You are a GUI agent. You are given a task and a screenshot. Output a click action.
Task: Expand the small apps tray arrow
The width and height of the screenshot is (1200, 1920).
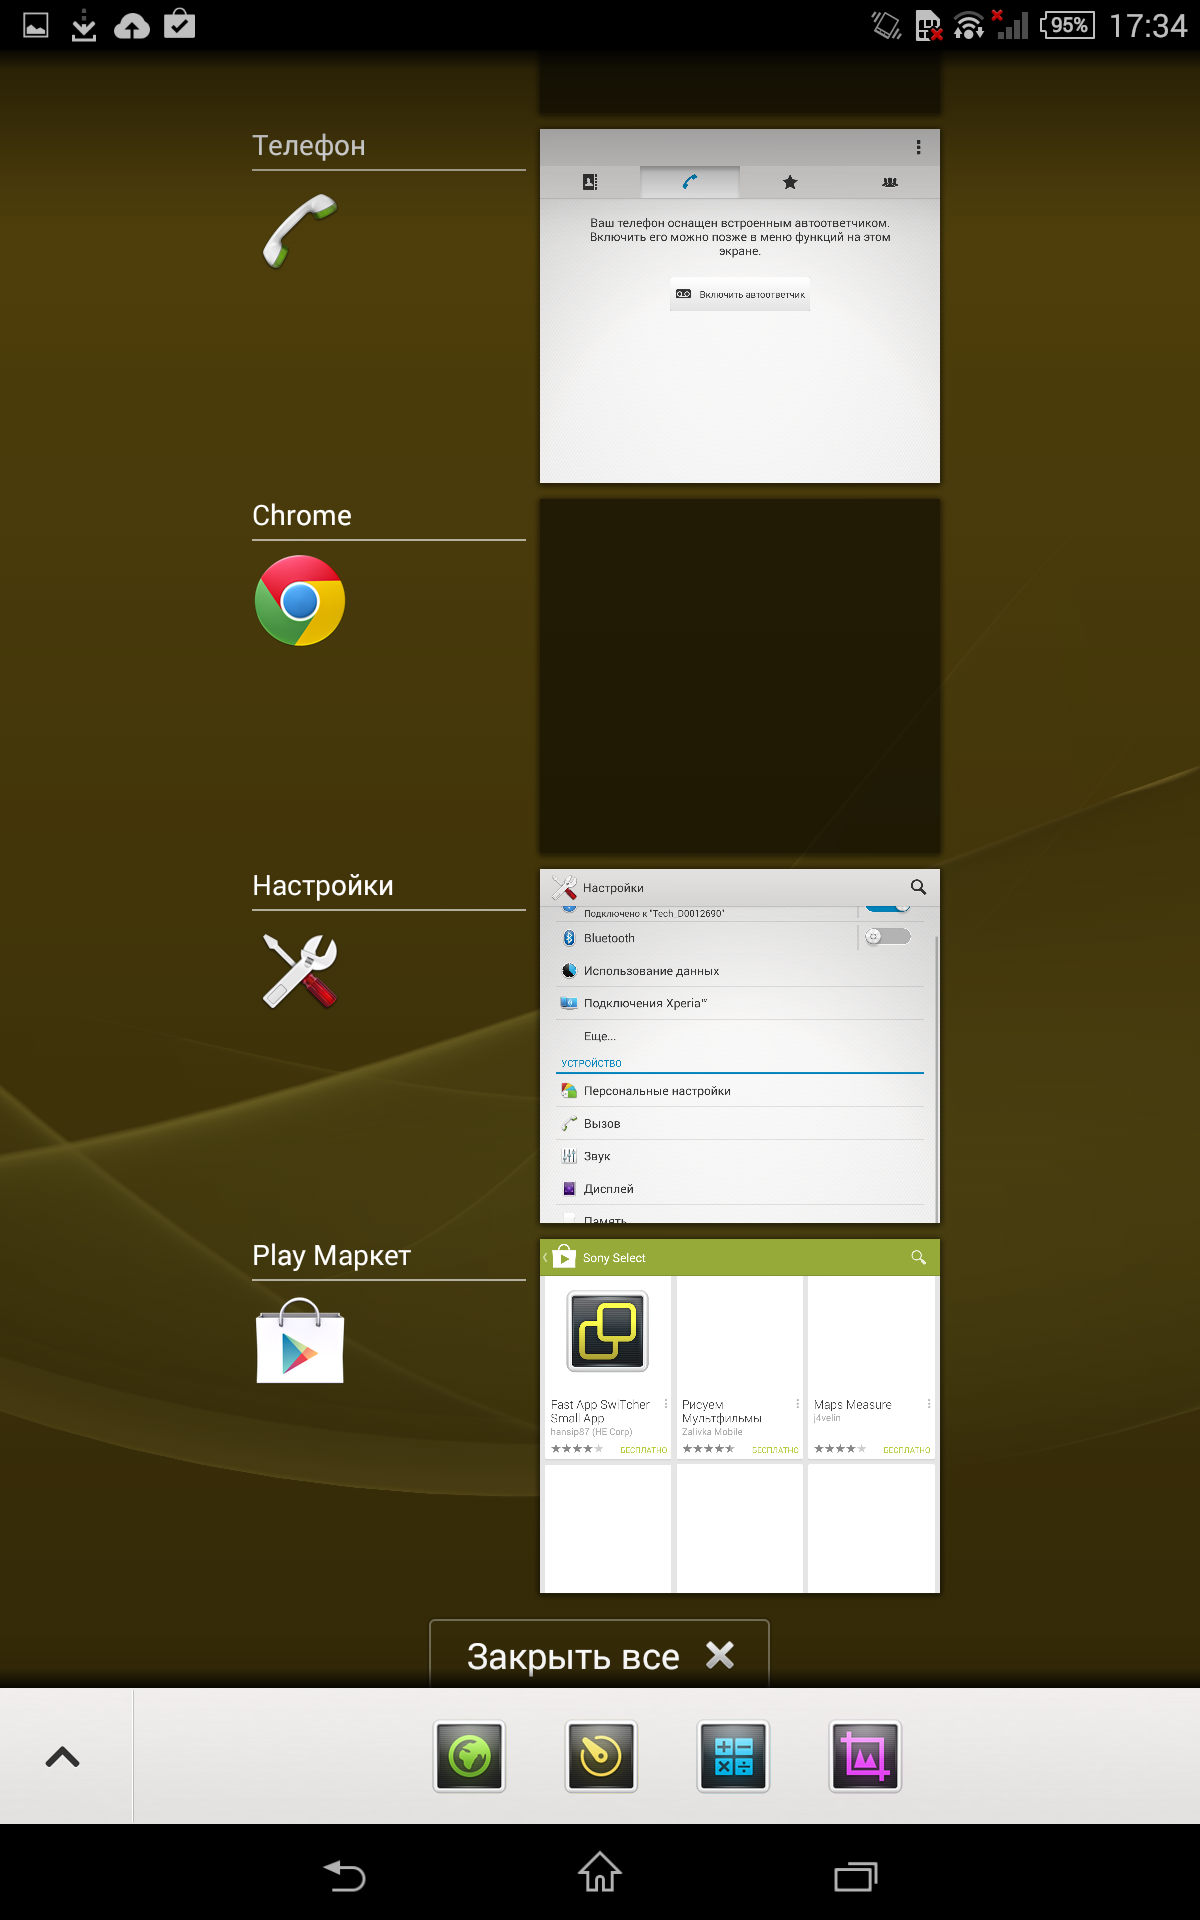[63, 1757]
